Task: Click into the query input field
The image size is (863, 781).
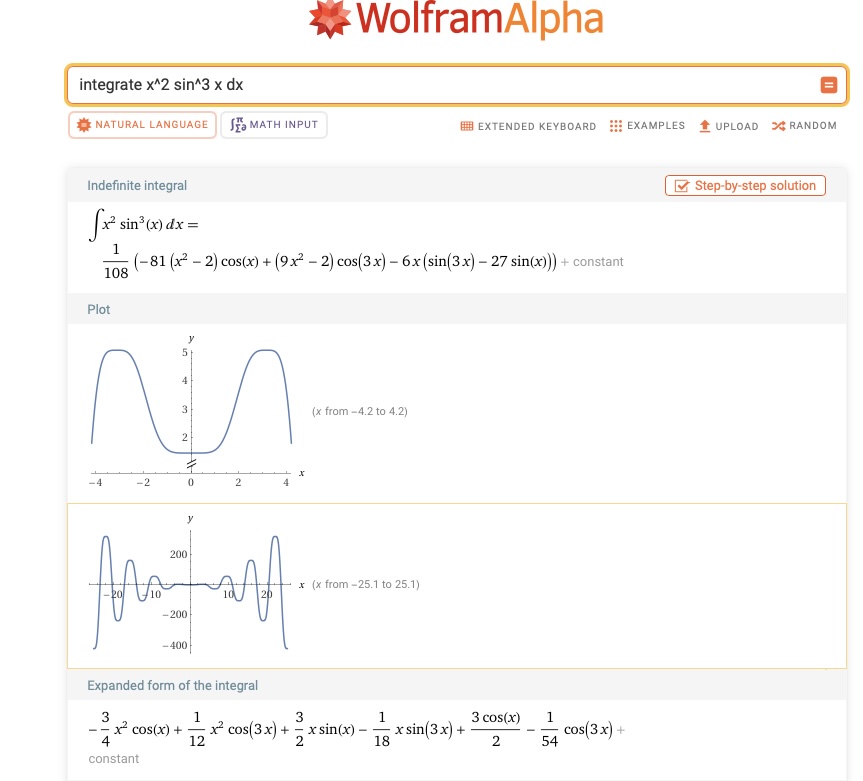Action: tap(440, 85)
